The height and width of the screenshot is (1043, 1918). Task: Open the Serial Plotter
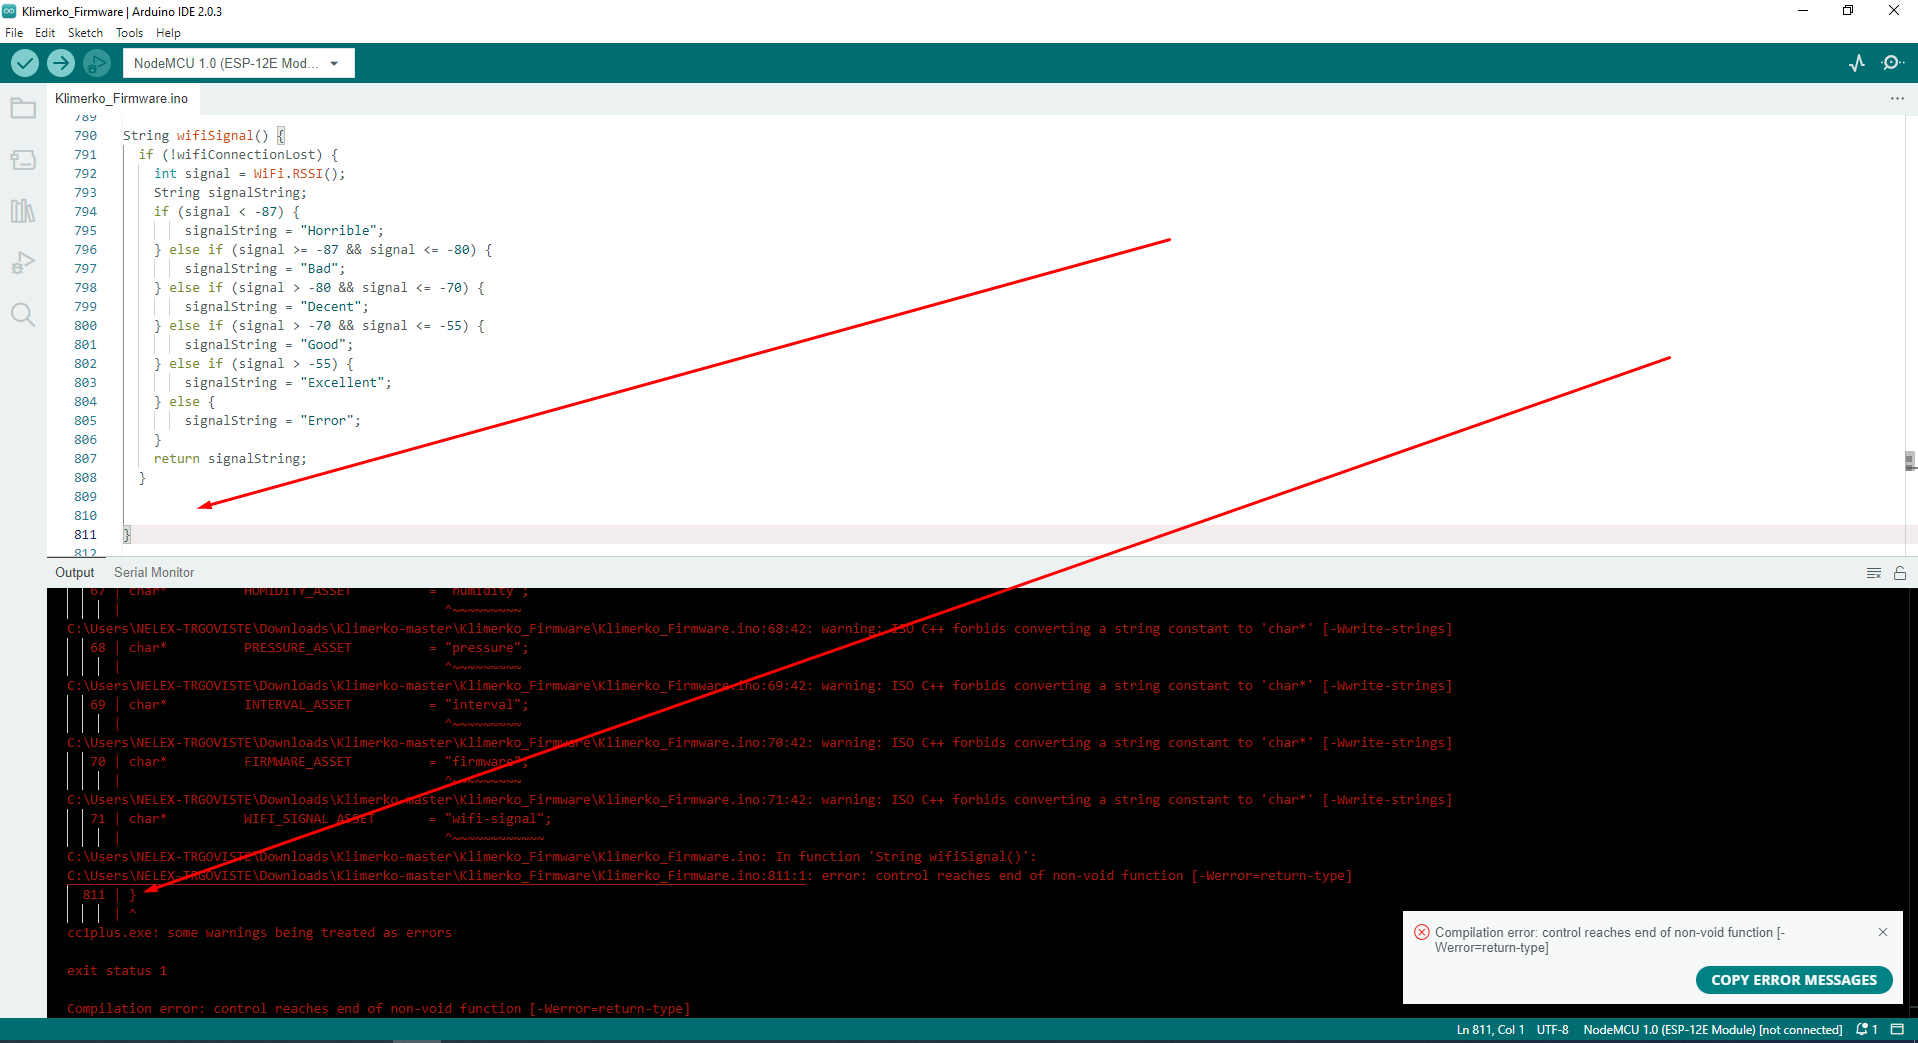point(1856,62)
